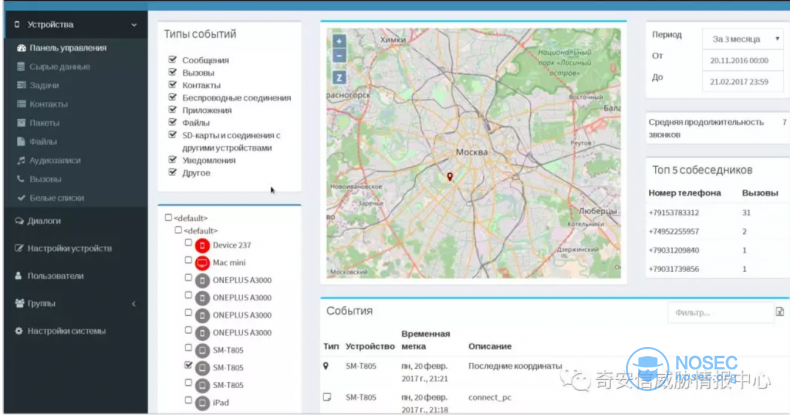Screen dimensions: 790x415
Task: Check the Device 237 checkbox
Action: pyautogui.click(x=188, y=243)
